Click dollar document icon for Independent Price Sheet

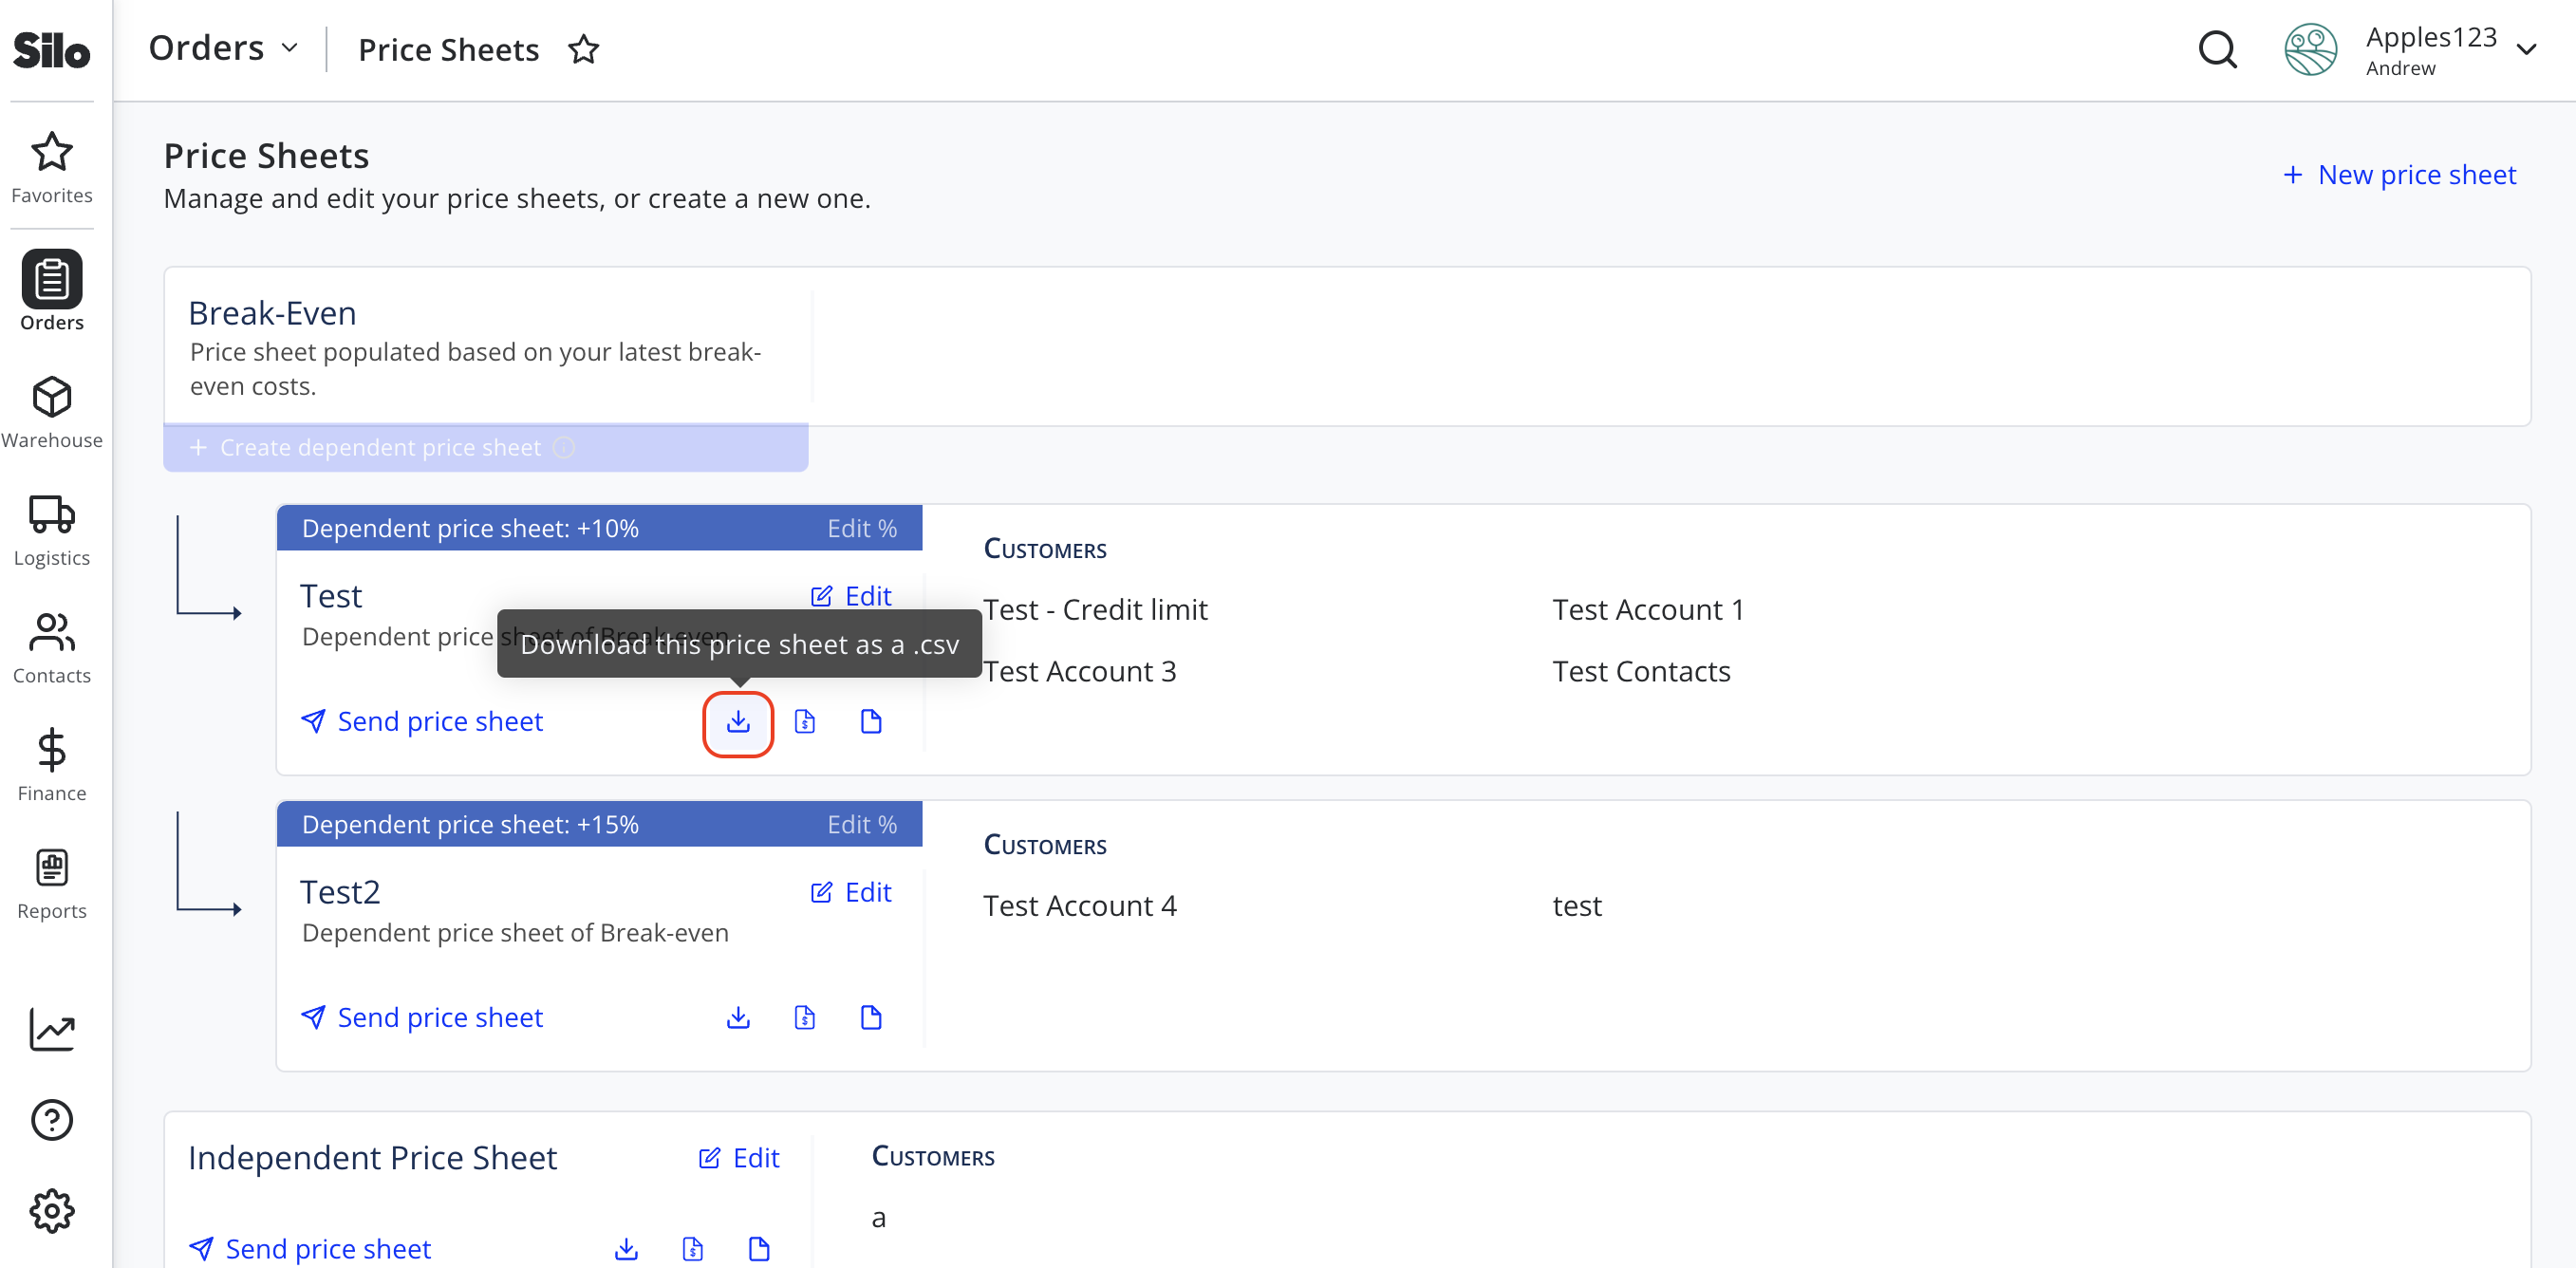click(693, 1249)
